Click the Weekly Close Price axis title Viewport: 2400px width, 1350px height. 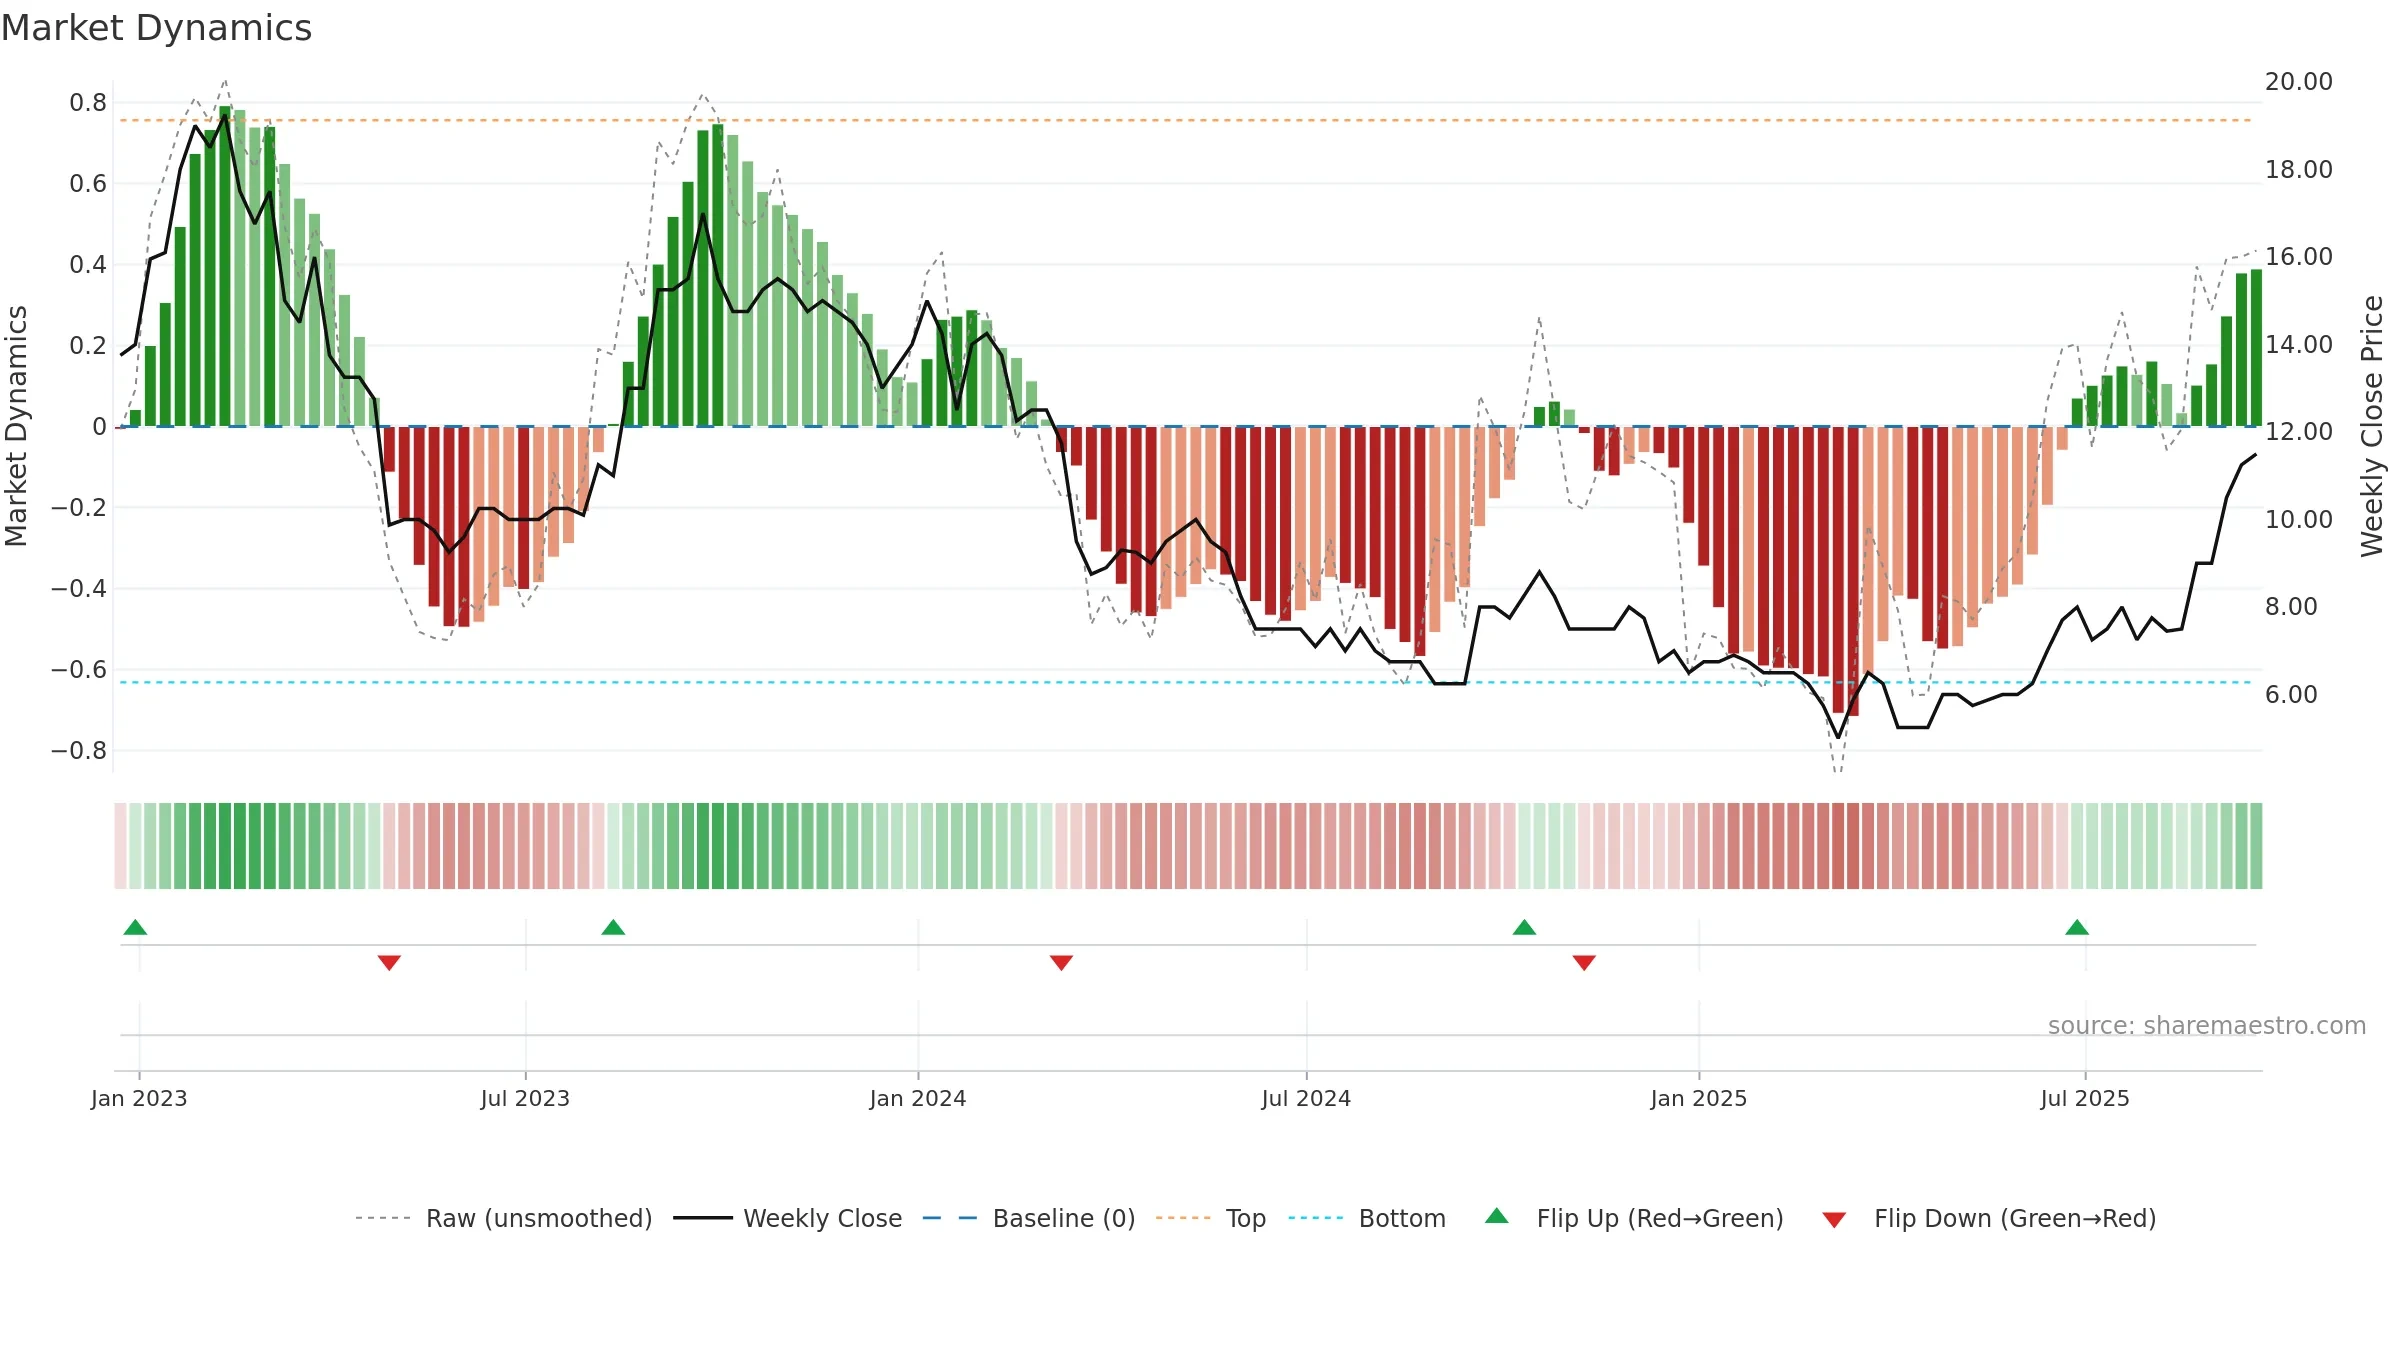[2372, 426]
